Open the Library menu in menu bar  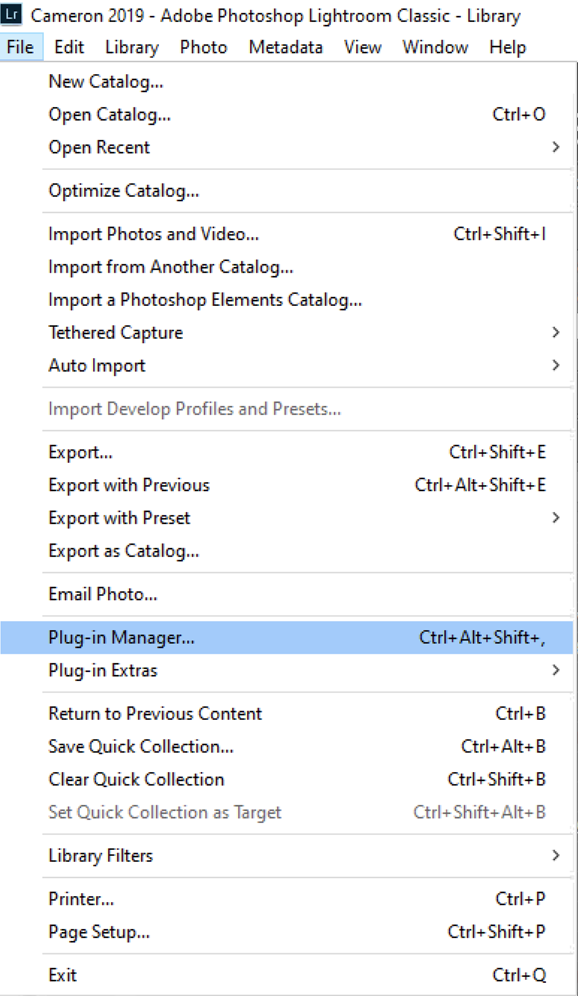tap(132, 47)
